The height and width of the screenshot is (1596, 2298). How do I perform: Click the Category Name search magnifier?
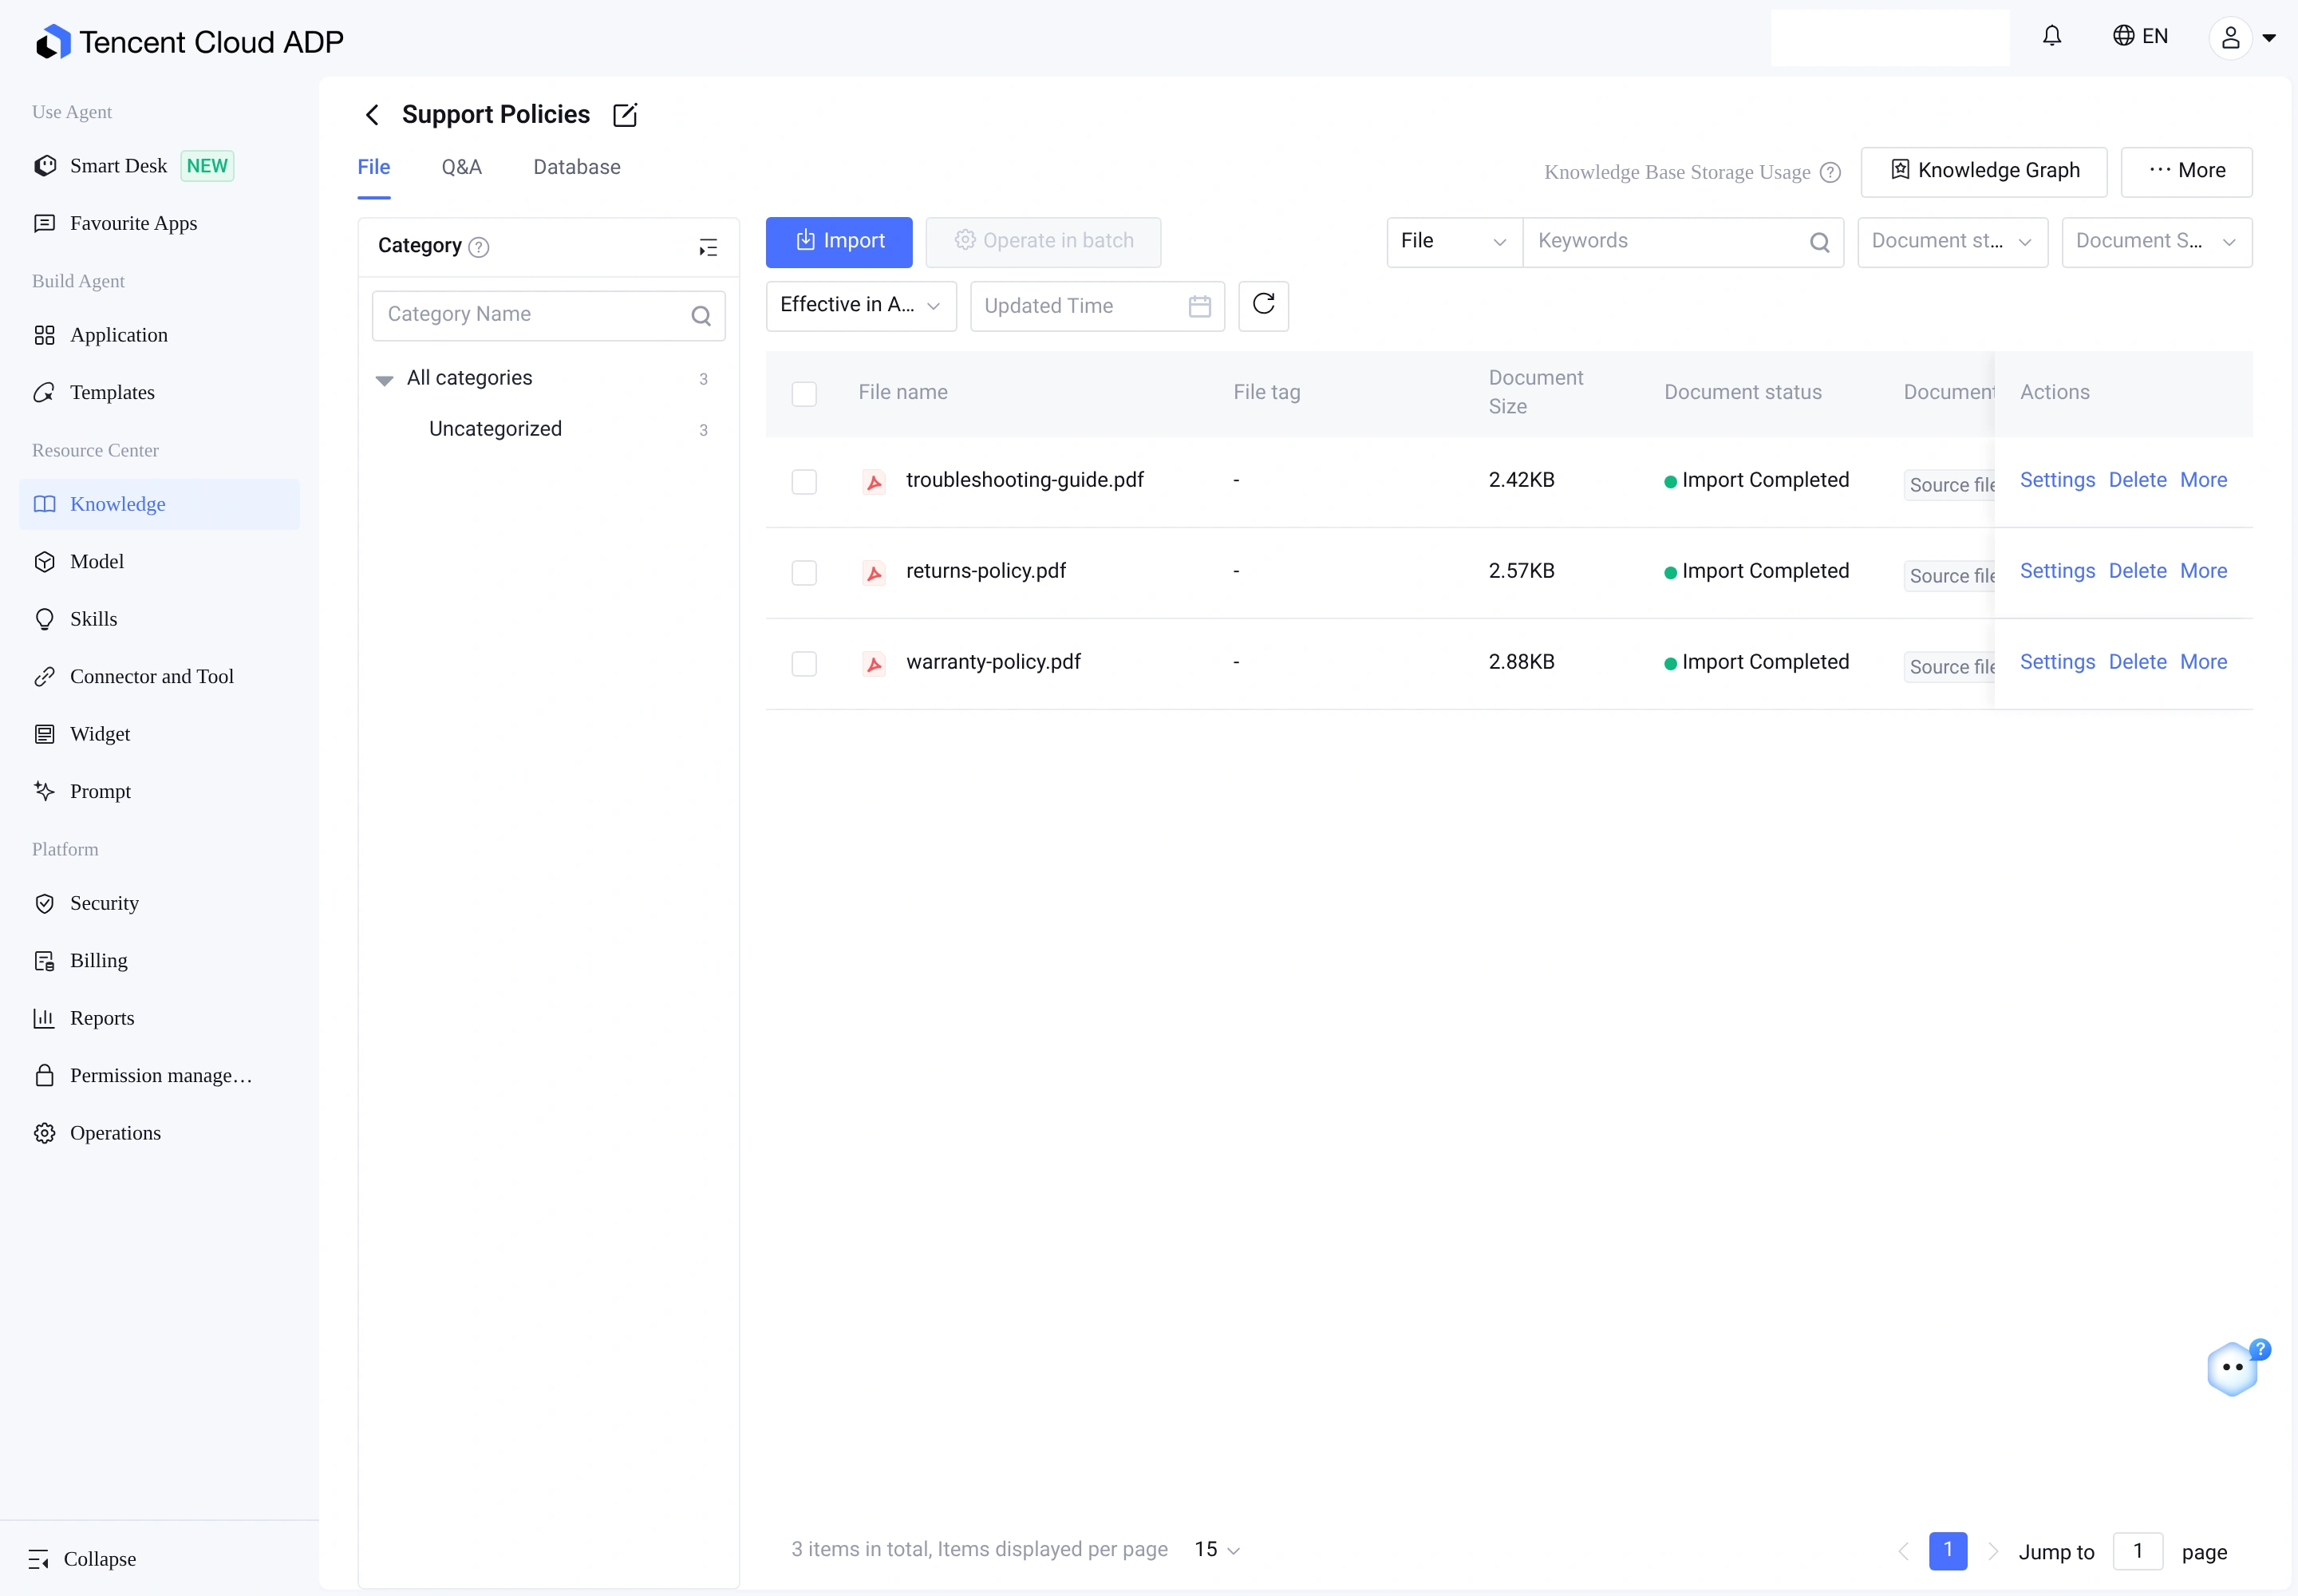(x=701, y=316)
